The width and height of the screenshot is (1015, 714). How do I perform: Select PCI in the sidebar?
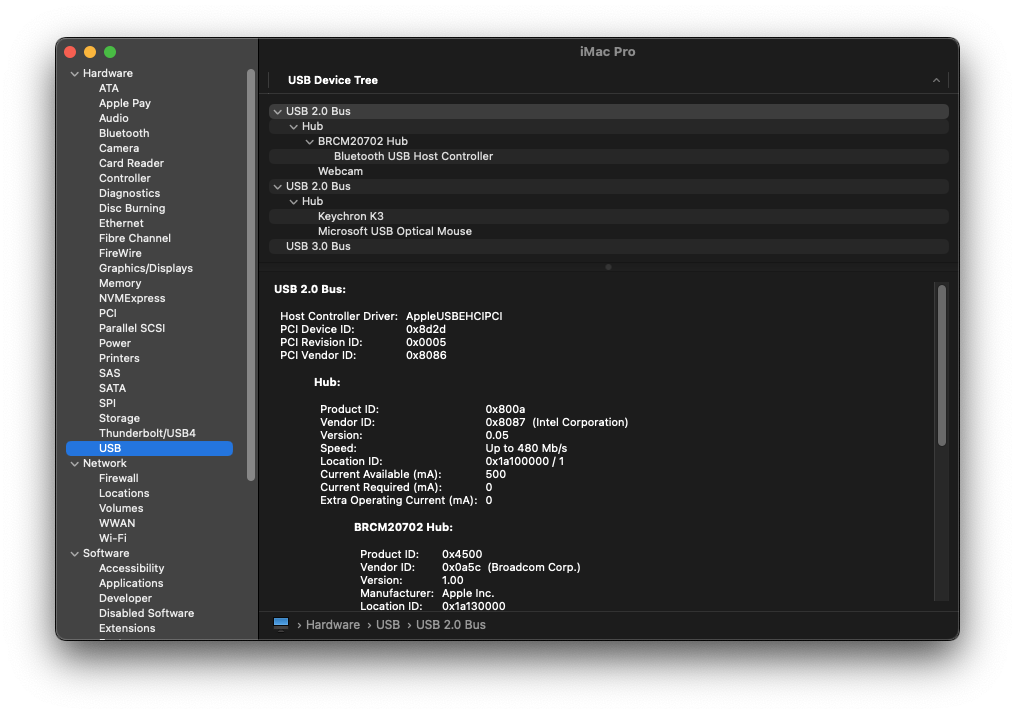pyautogui.click(x=107, y=313)
